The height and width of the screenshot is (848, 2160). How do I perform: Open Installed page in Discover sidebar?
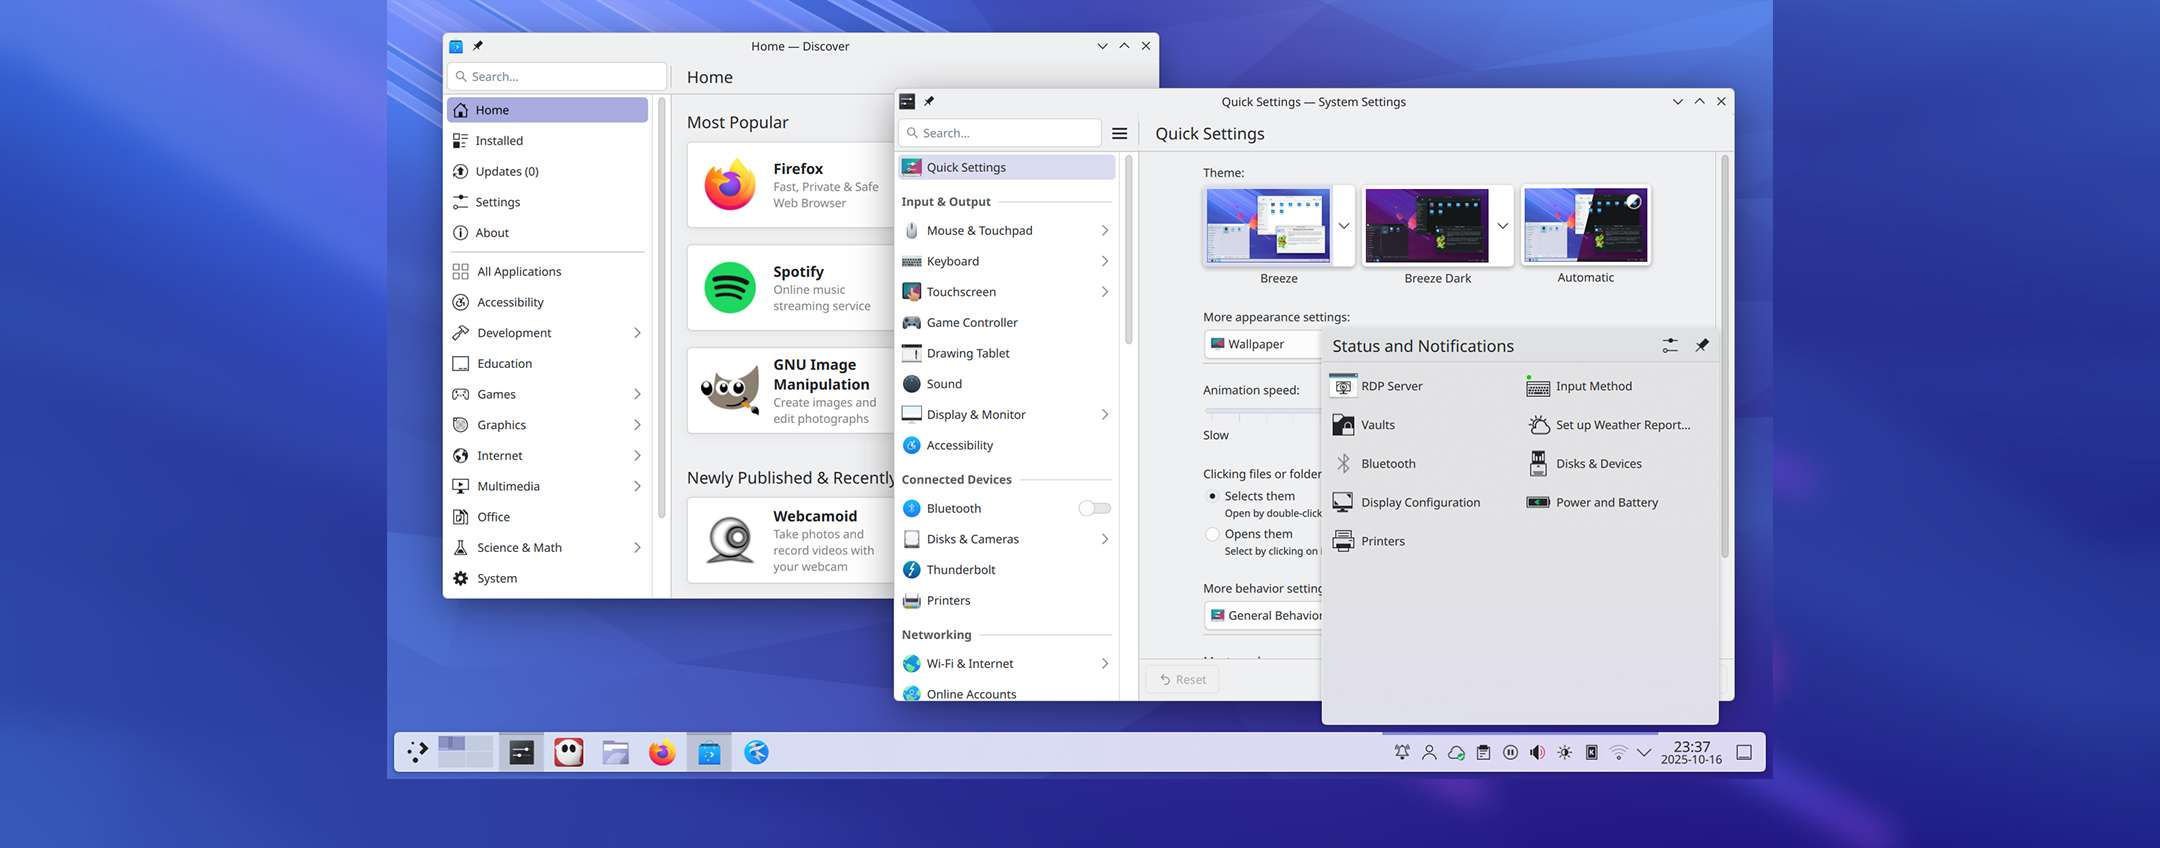click(x=499, y=141)
